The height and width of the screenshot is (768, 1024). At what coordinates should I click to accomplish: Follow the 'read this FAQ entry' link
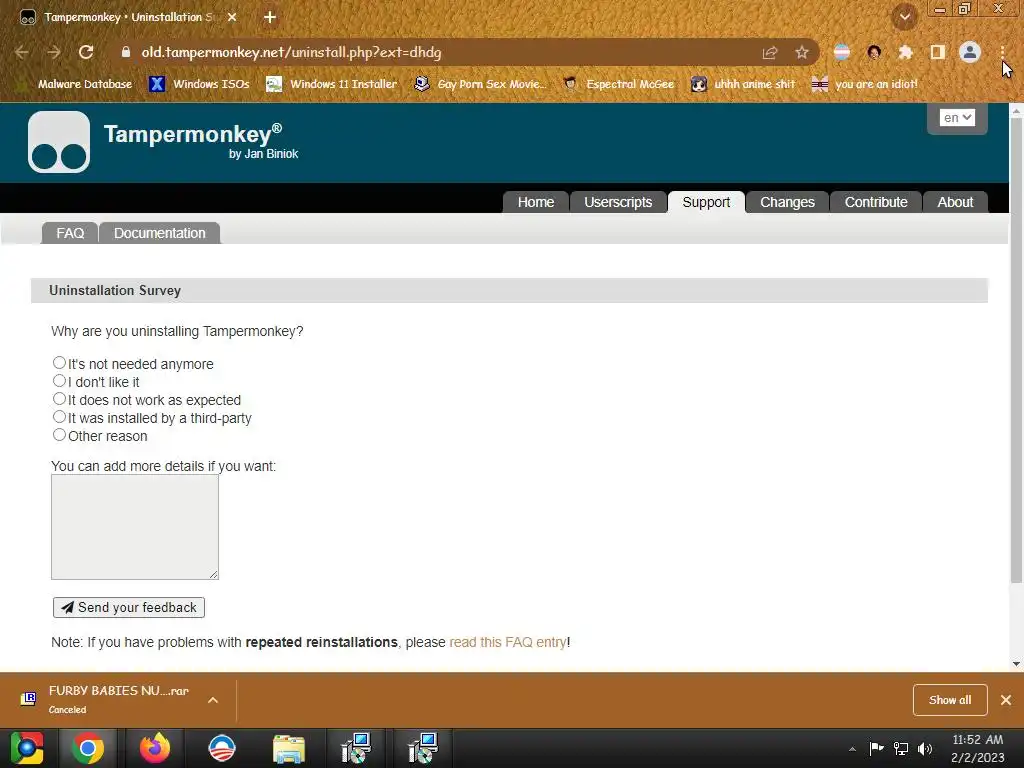[x=507, y=642]
